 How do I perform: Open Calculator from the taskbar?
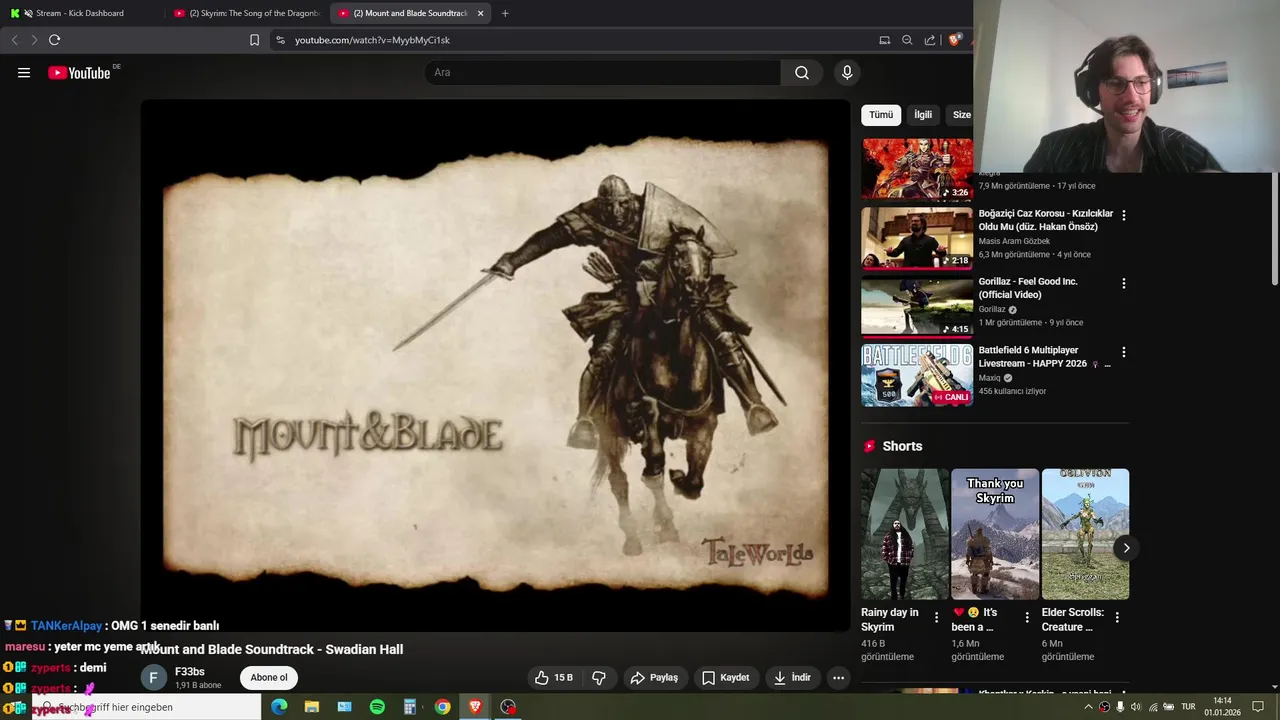coord(410,707)
